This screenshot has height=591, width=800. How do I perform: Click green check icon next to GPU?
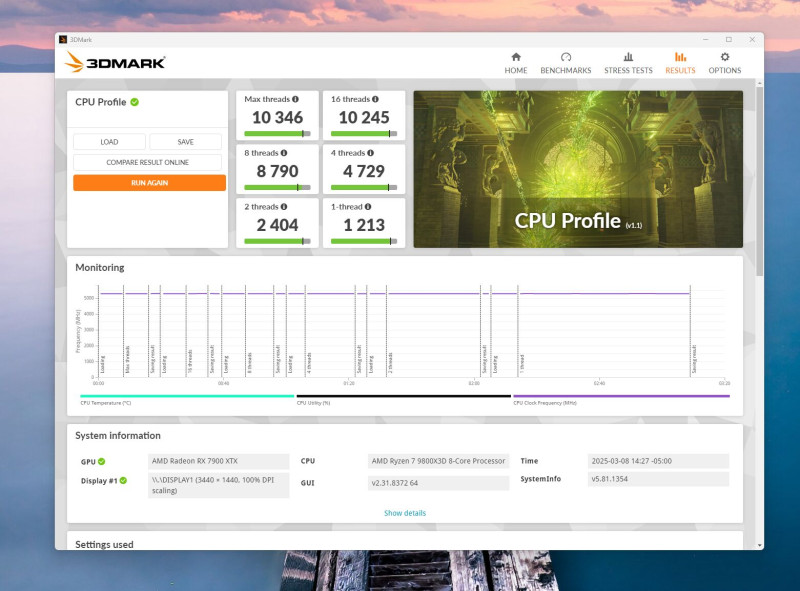coord(102,461)
